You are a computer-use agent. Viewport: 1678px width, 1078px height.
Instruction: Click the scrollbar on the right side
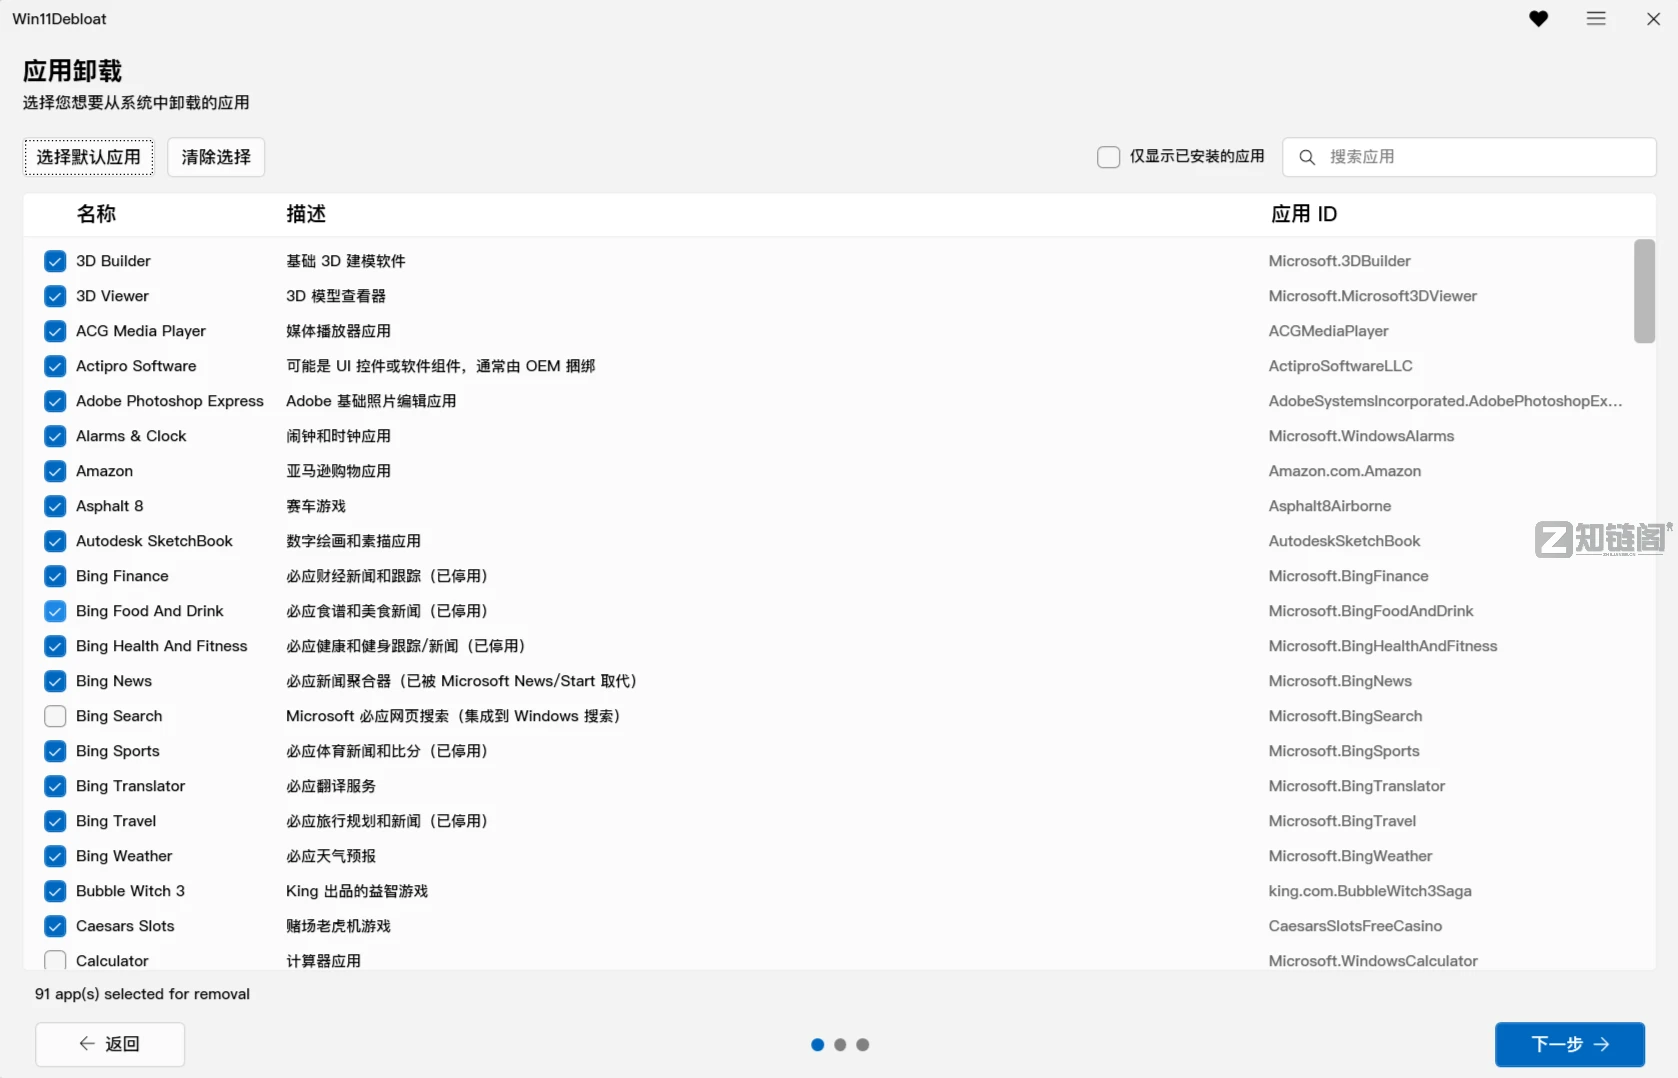[1643, 291]
